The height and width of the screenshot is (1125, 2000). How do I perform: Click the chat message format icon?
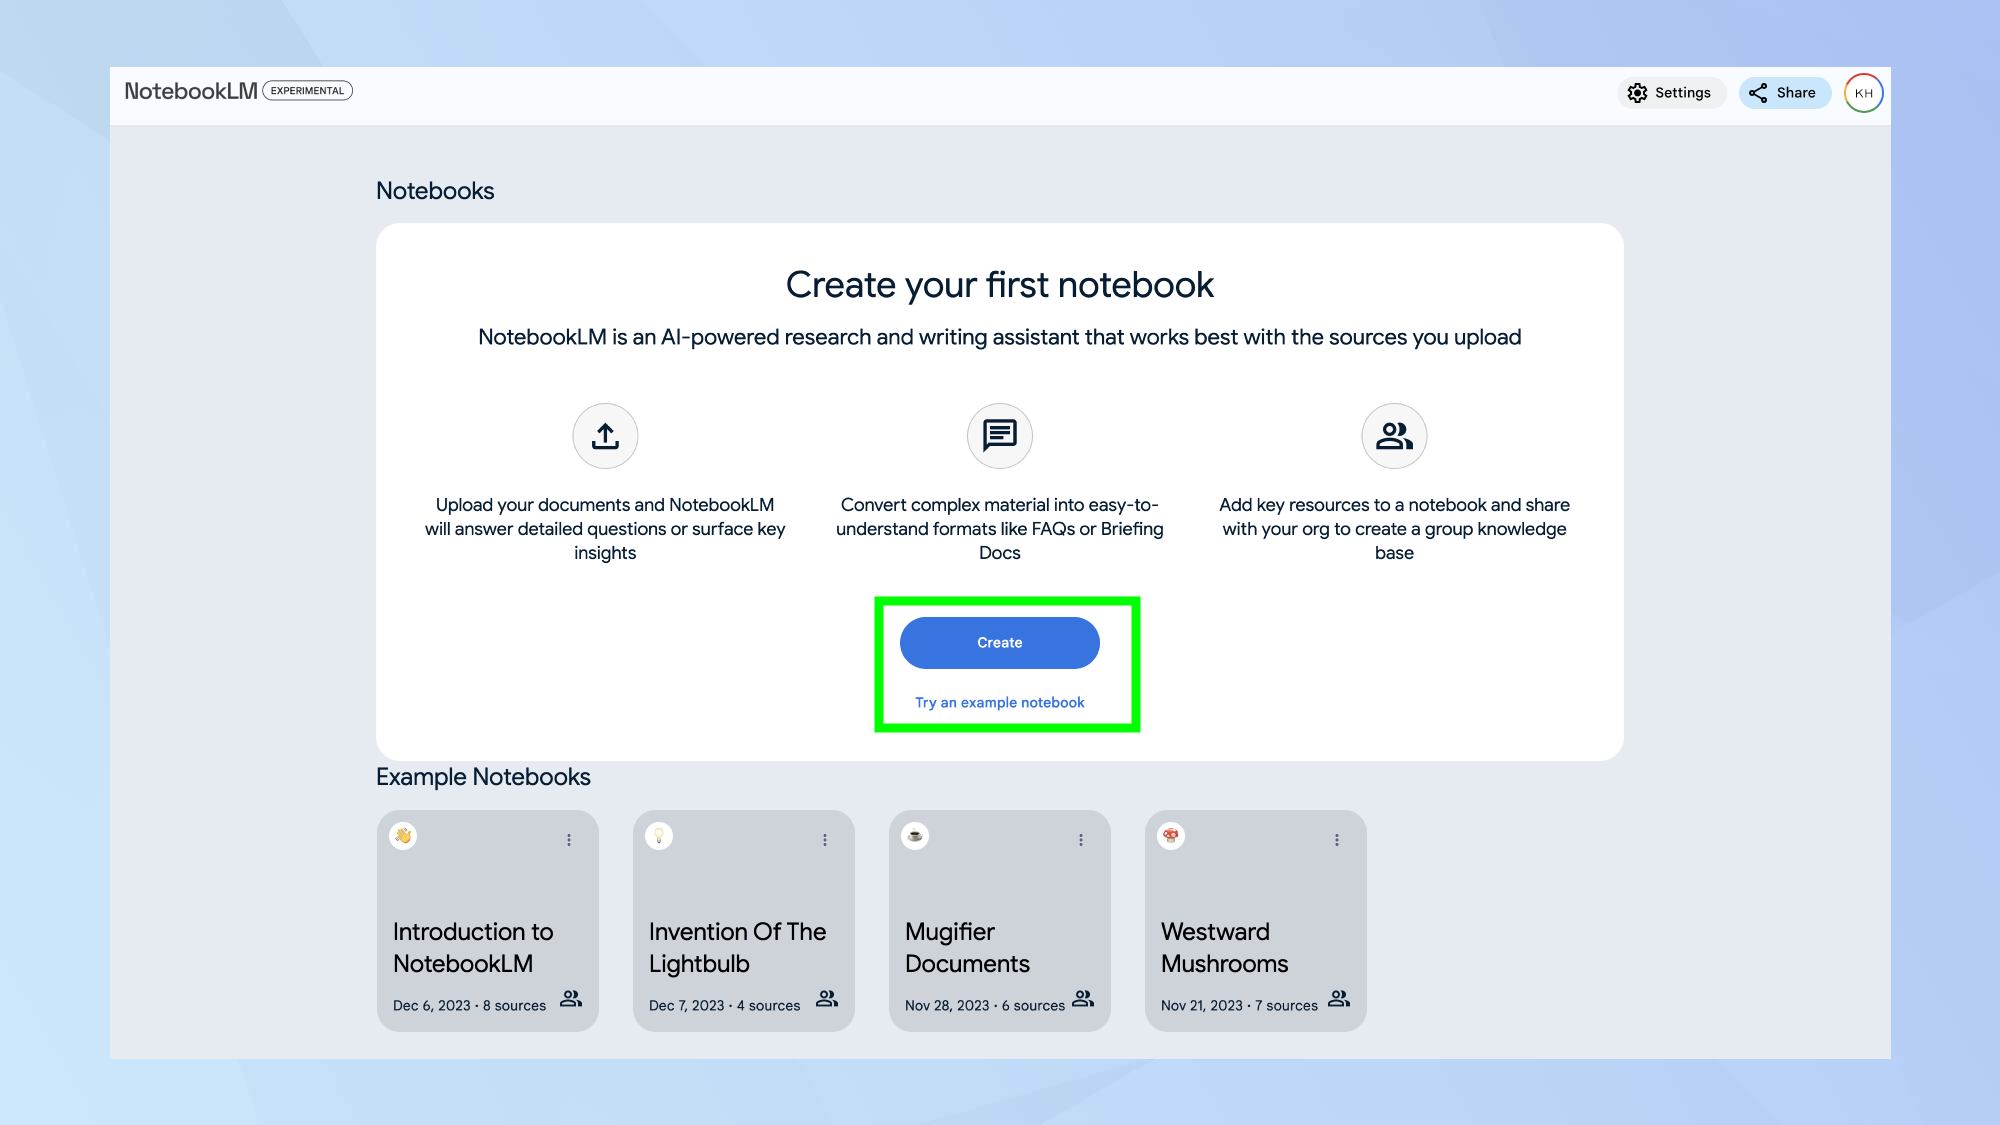[x=999, y=436]
